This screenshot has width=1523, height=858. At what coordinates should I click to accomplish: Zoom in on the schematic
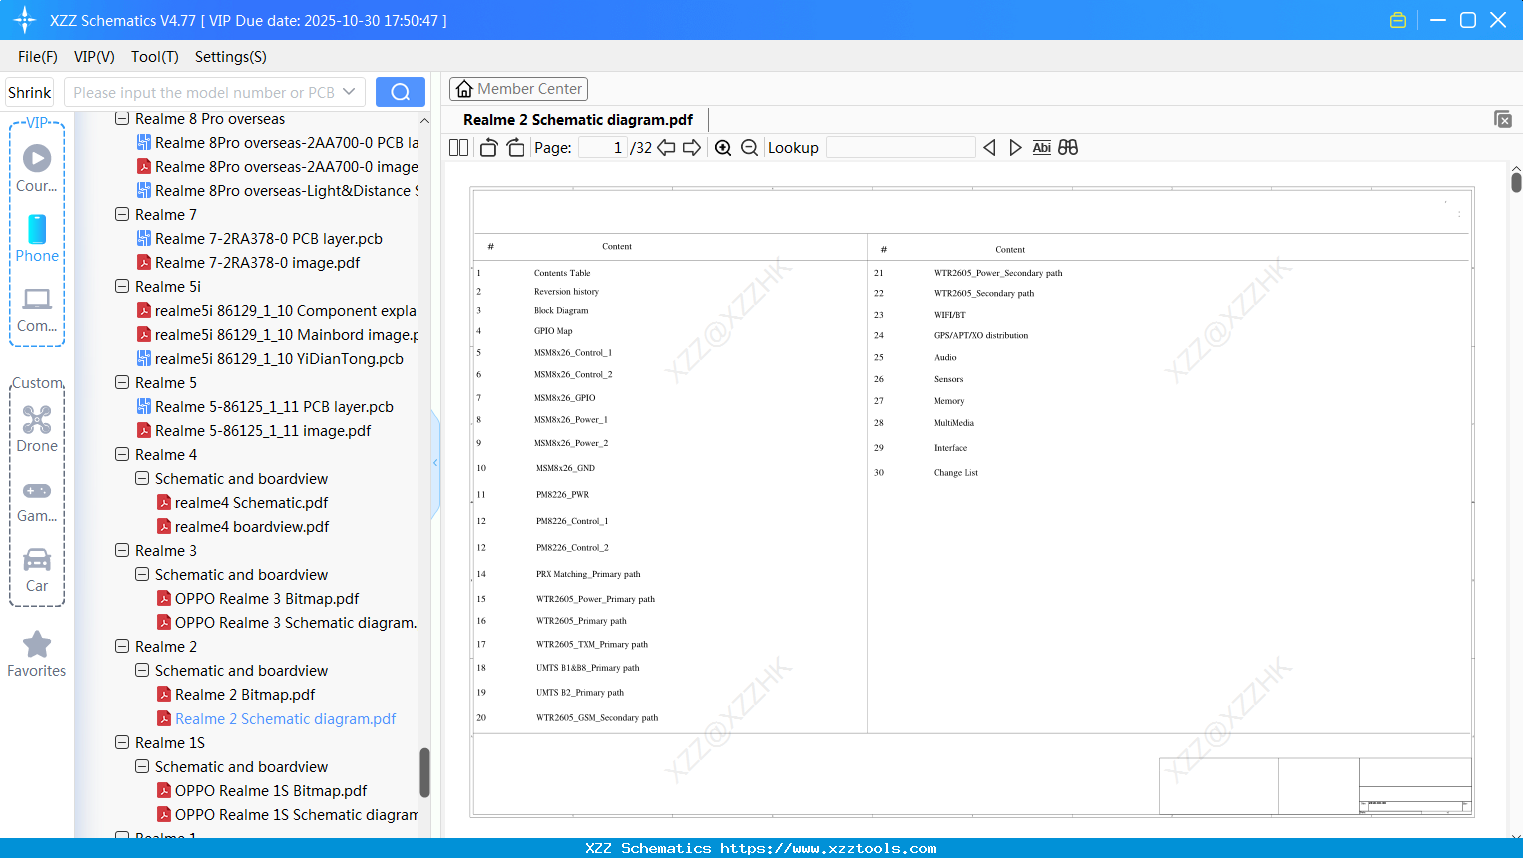pos(723,148)
